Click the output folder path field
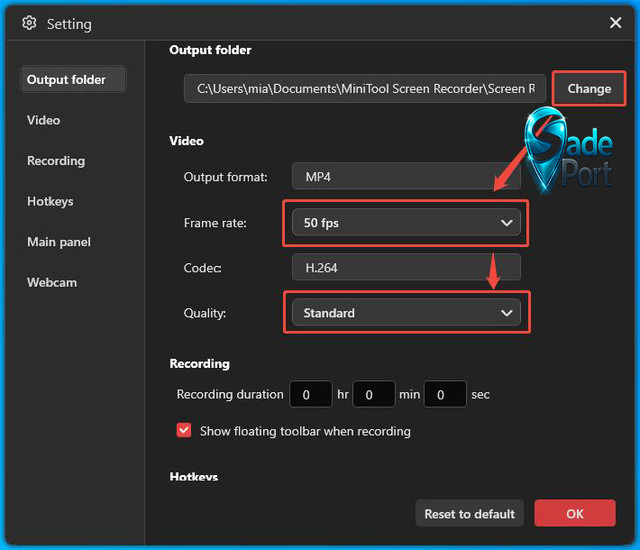 tap(365, 89)
